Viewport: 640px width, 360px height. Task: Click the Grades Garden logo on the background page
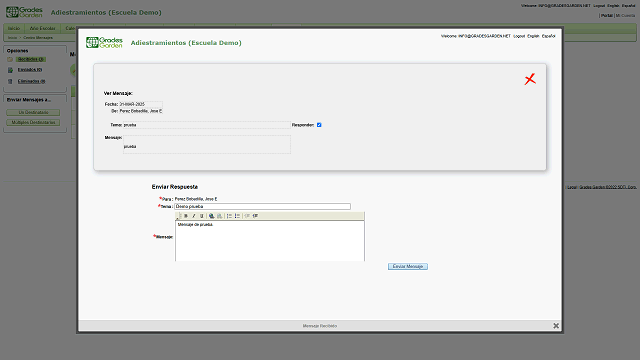24,12
